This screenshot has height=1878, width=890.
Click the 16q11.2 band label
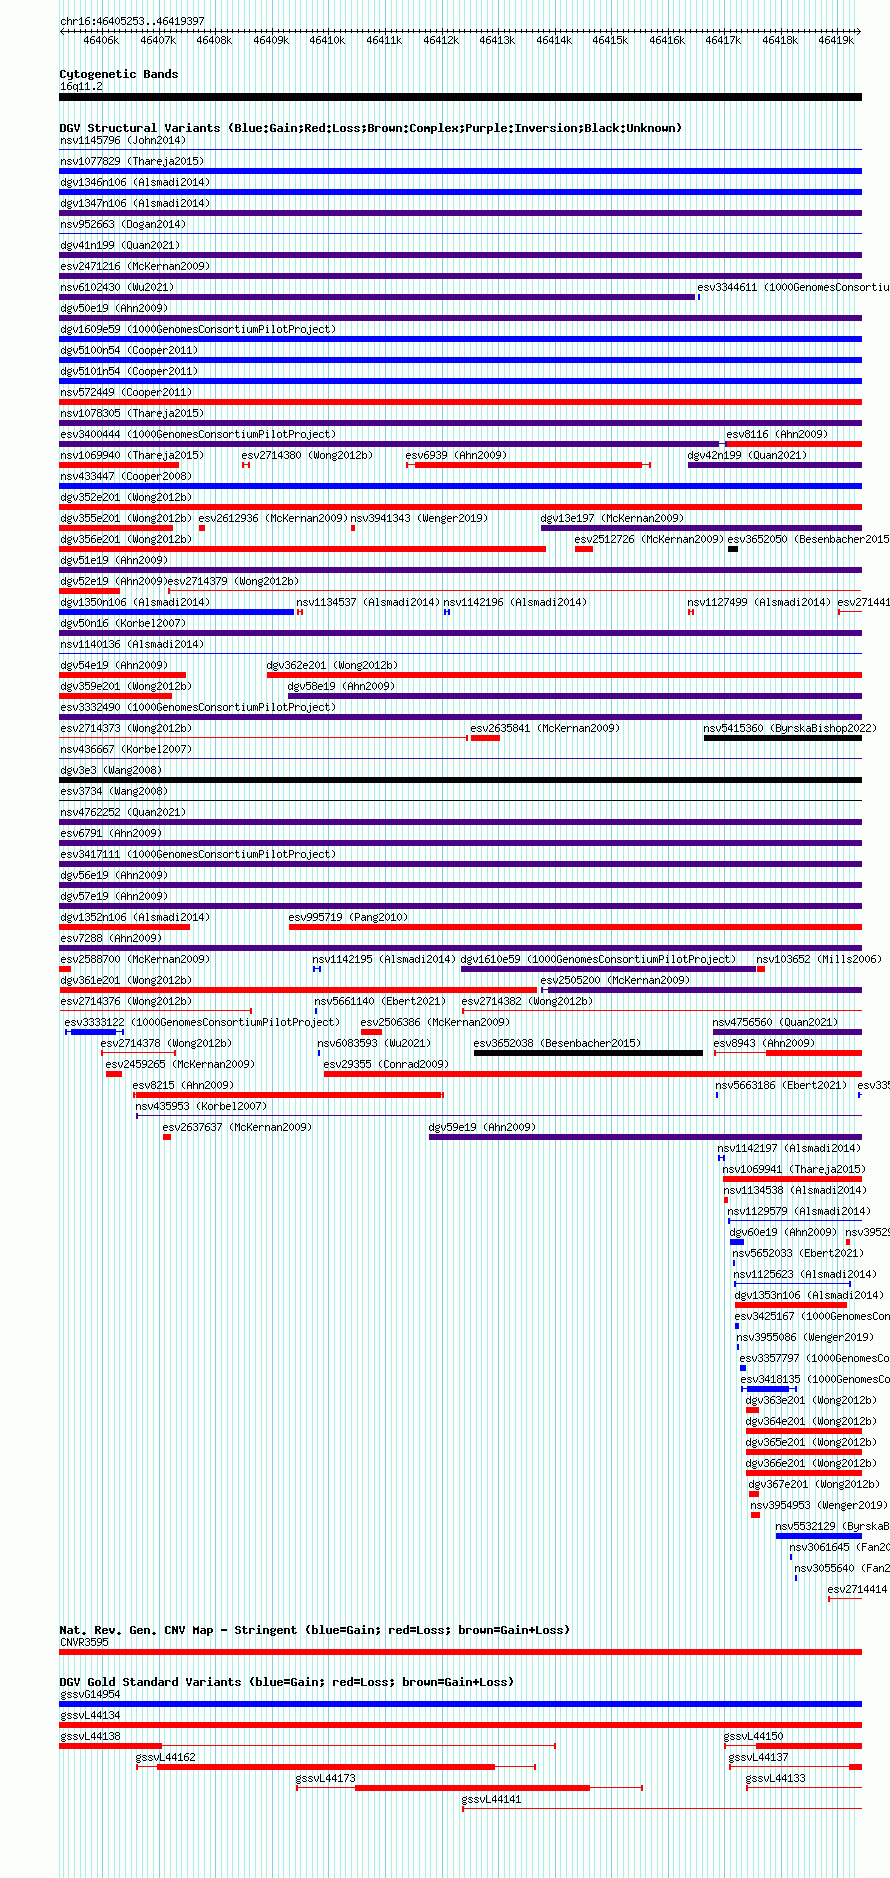[81, 86]
